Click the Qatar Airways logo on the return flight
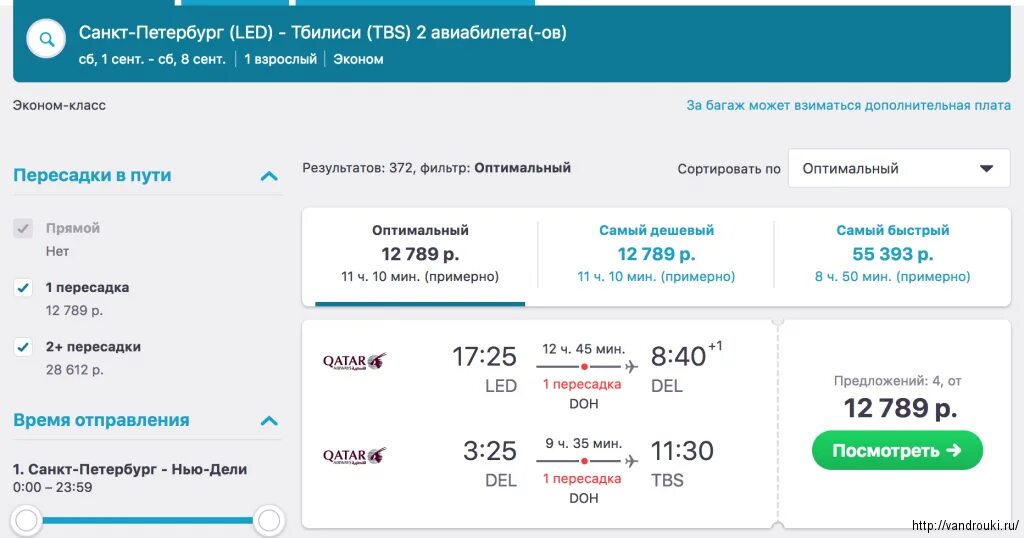This screenshot has height=538, width=1024. 355,456
